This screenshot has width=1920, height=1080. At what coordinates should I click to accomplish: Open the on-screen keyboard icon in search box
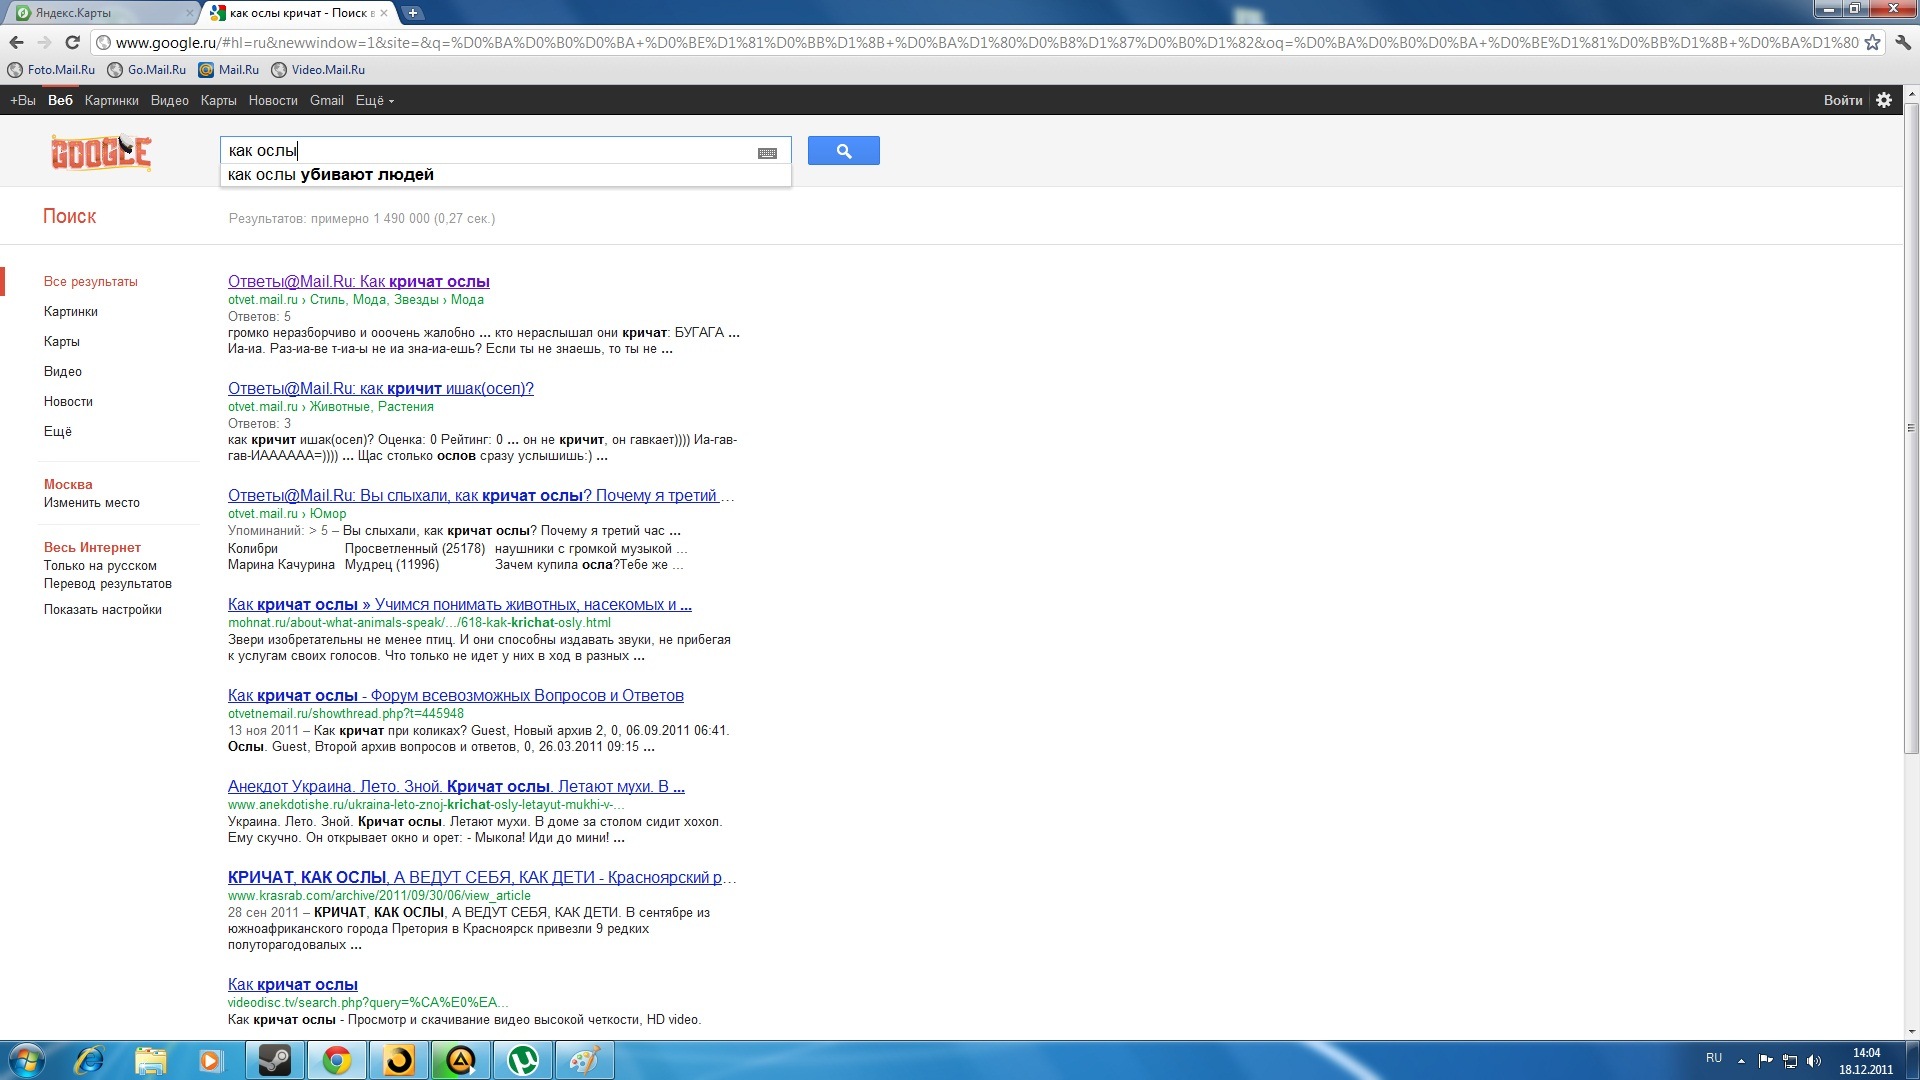click(x=767, y=153)
